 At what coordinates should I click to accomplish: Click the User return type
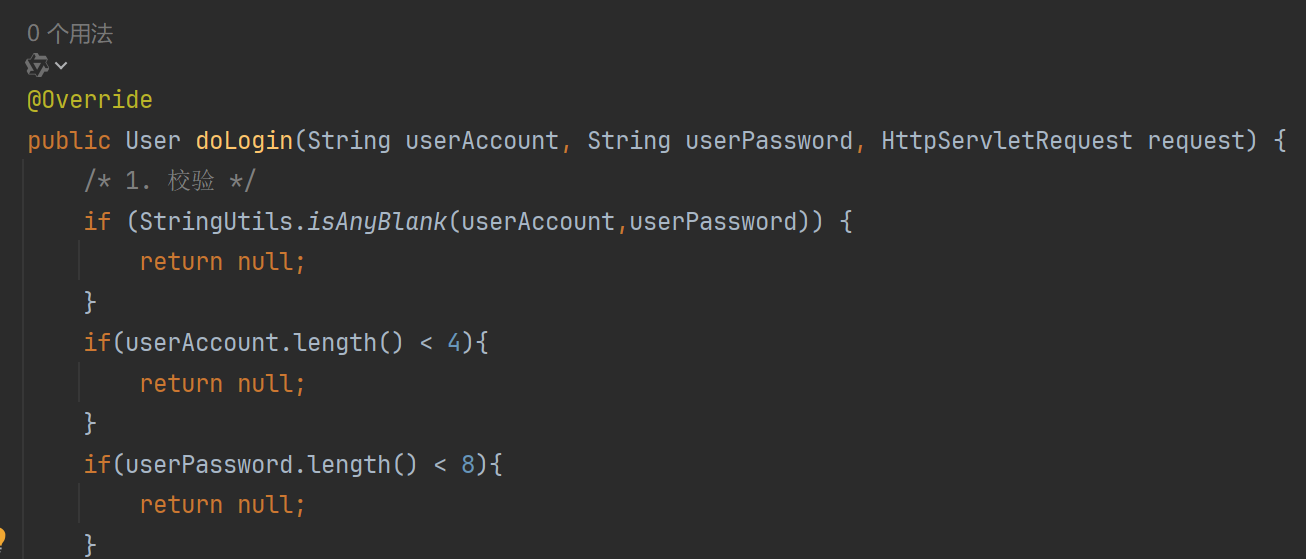(153, 141)
